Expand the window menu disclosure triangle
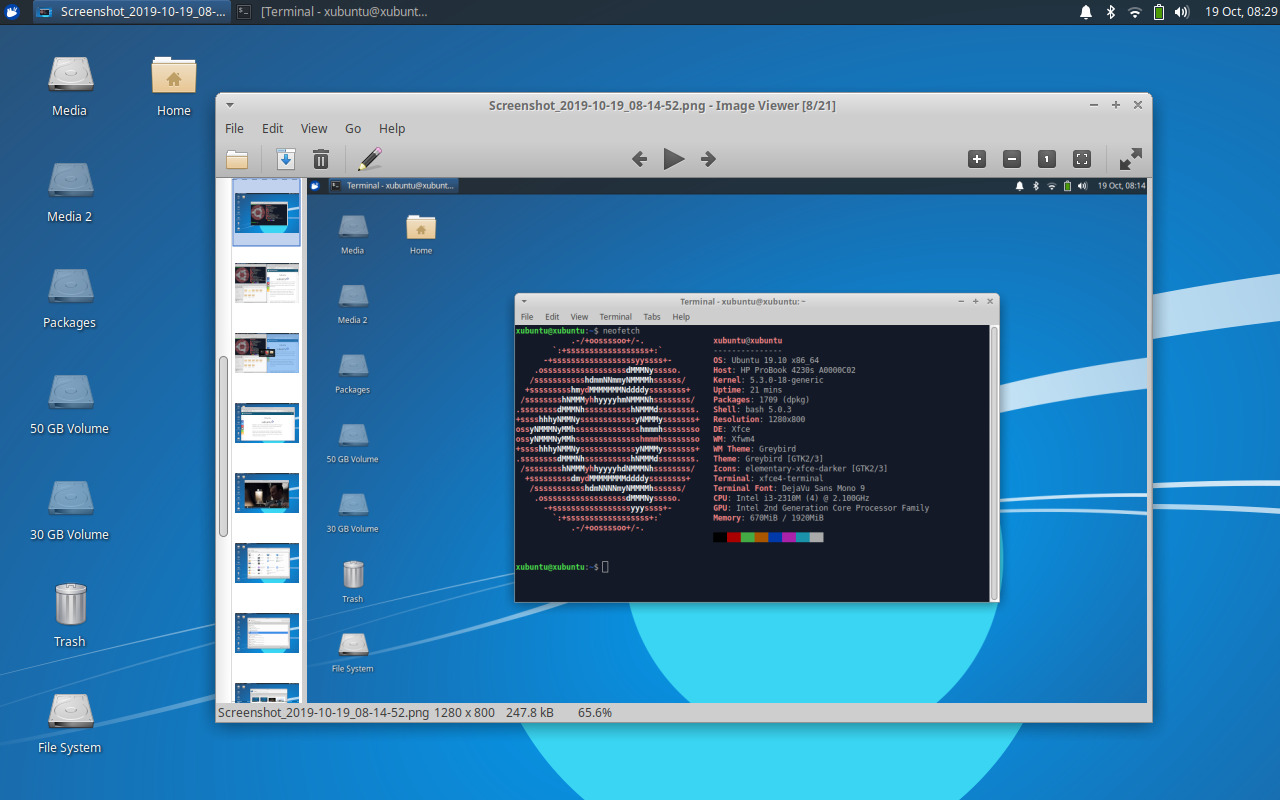The width and height of the screenshot is (1280, 800). pos(229,104)
